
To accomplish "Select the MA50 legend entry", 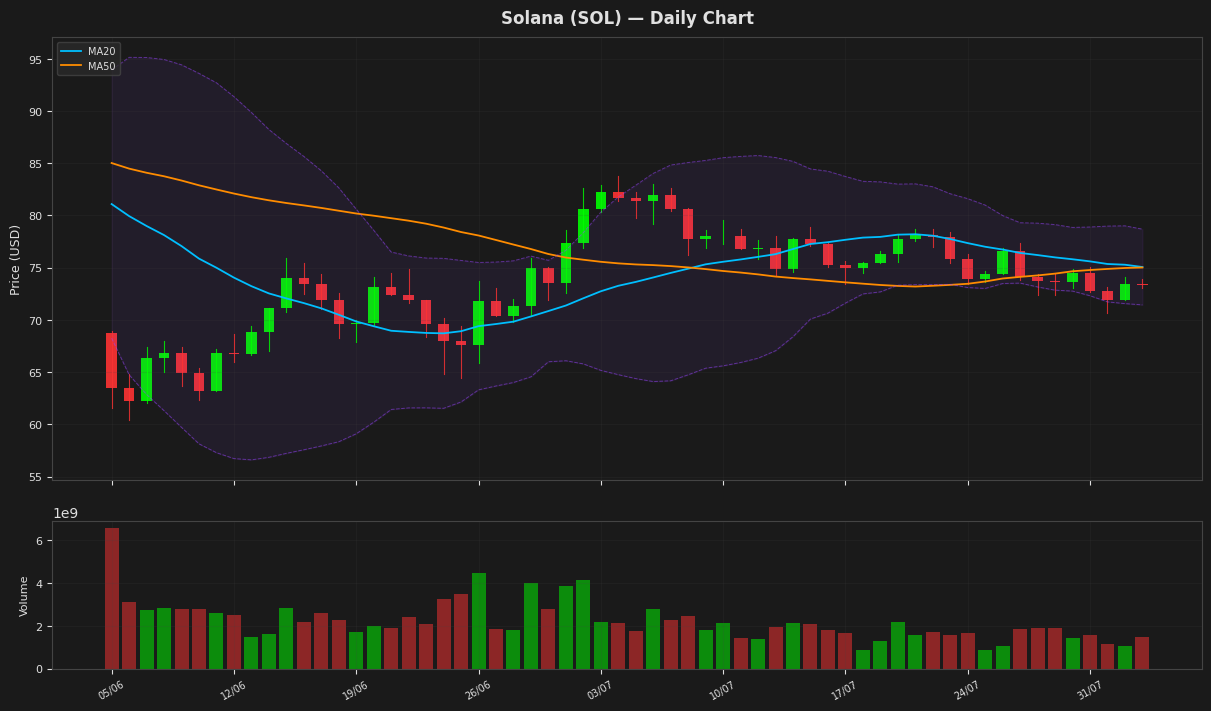I will point(88,67).
